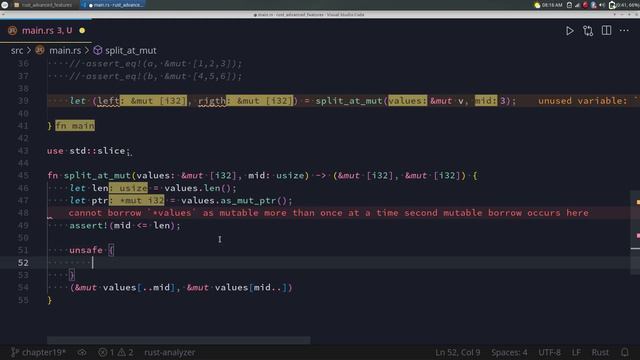Click the borrow error message on line 48
The width and height of the screenshot is (640, 360).
tap(329, 213)
